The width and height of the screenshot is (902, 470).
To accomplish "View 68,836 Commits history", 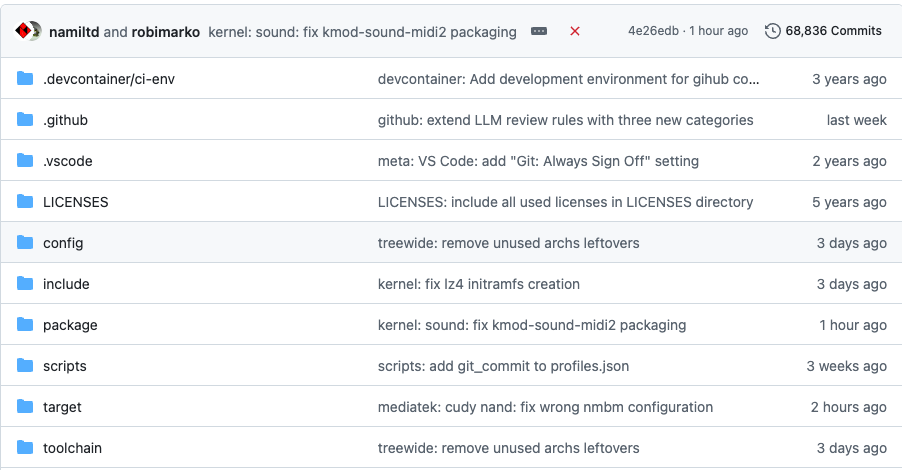I will (823, 31).
